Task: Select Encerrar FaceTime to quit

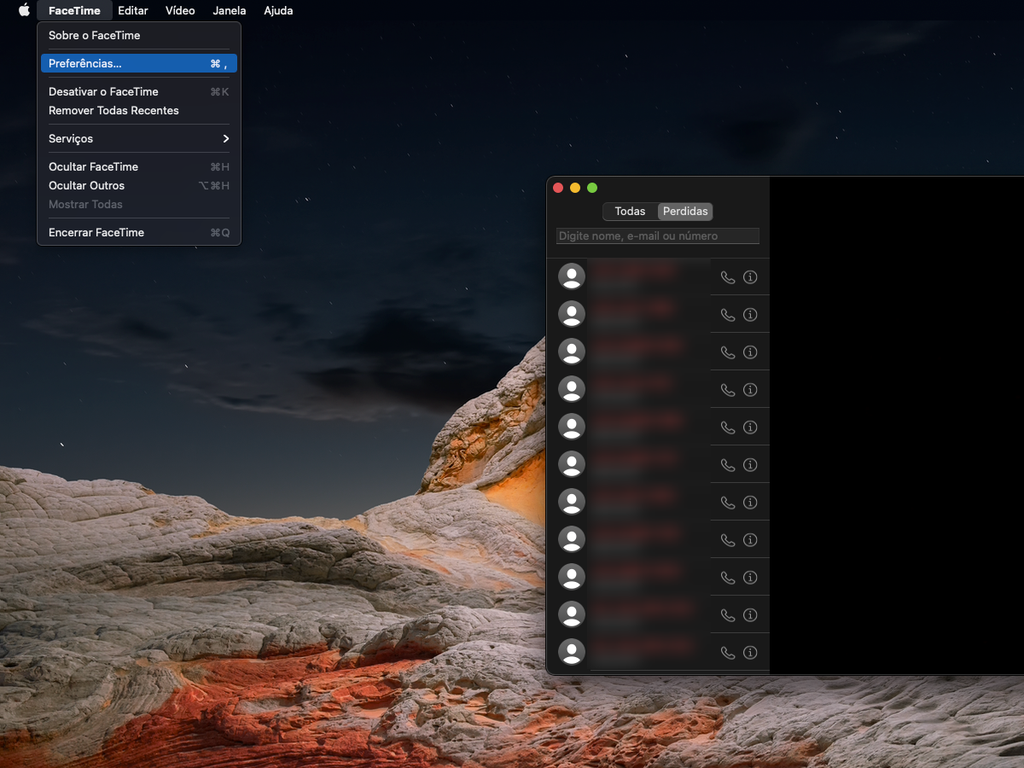Action: (x=138, y=232)
